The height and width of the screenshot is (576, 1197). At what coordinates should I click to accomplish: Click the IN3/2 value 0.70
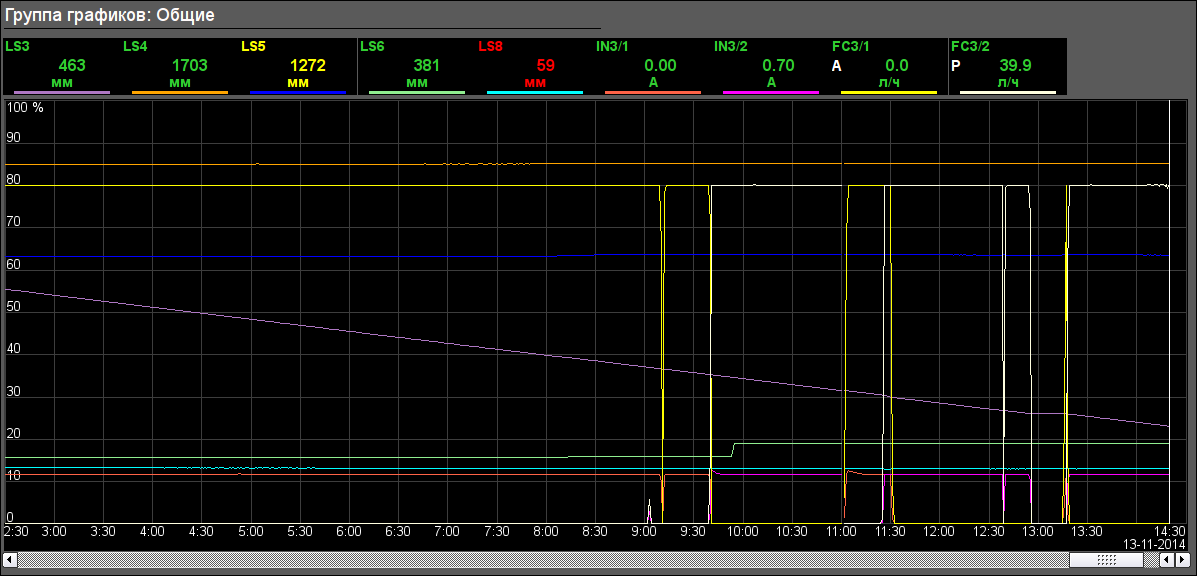[779, 66]
